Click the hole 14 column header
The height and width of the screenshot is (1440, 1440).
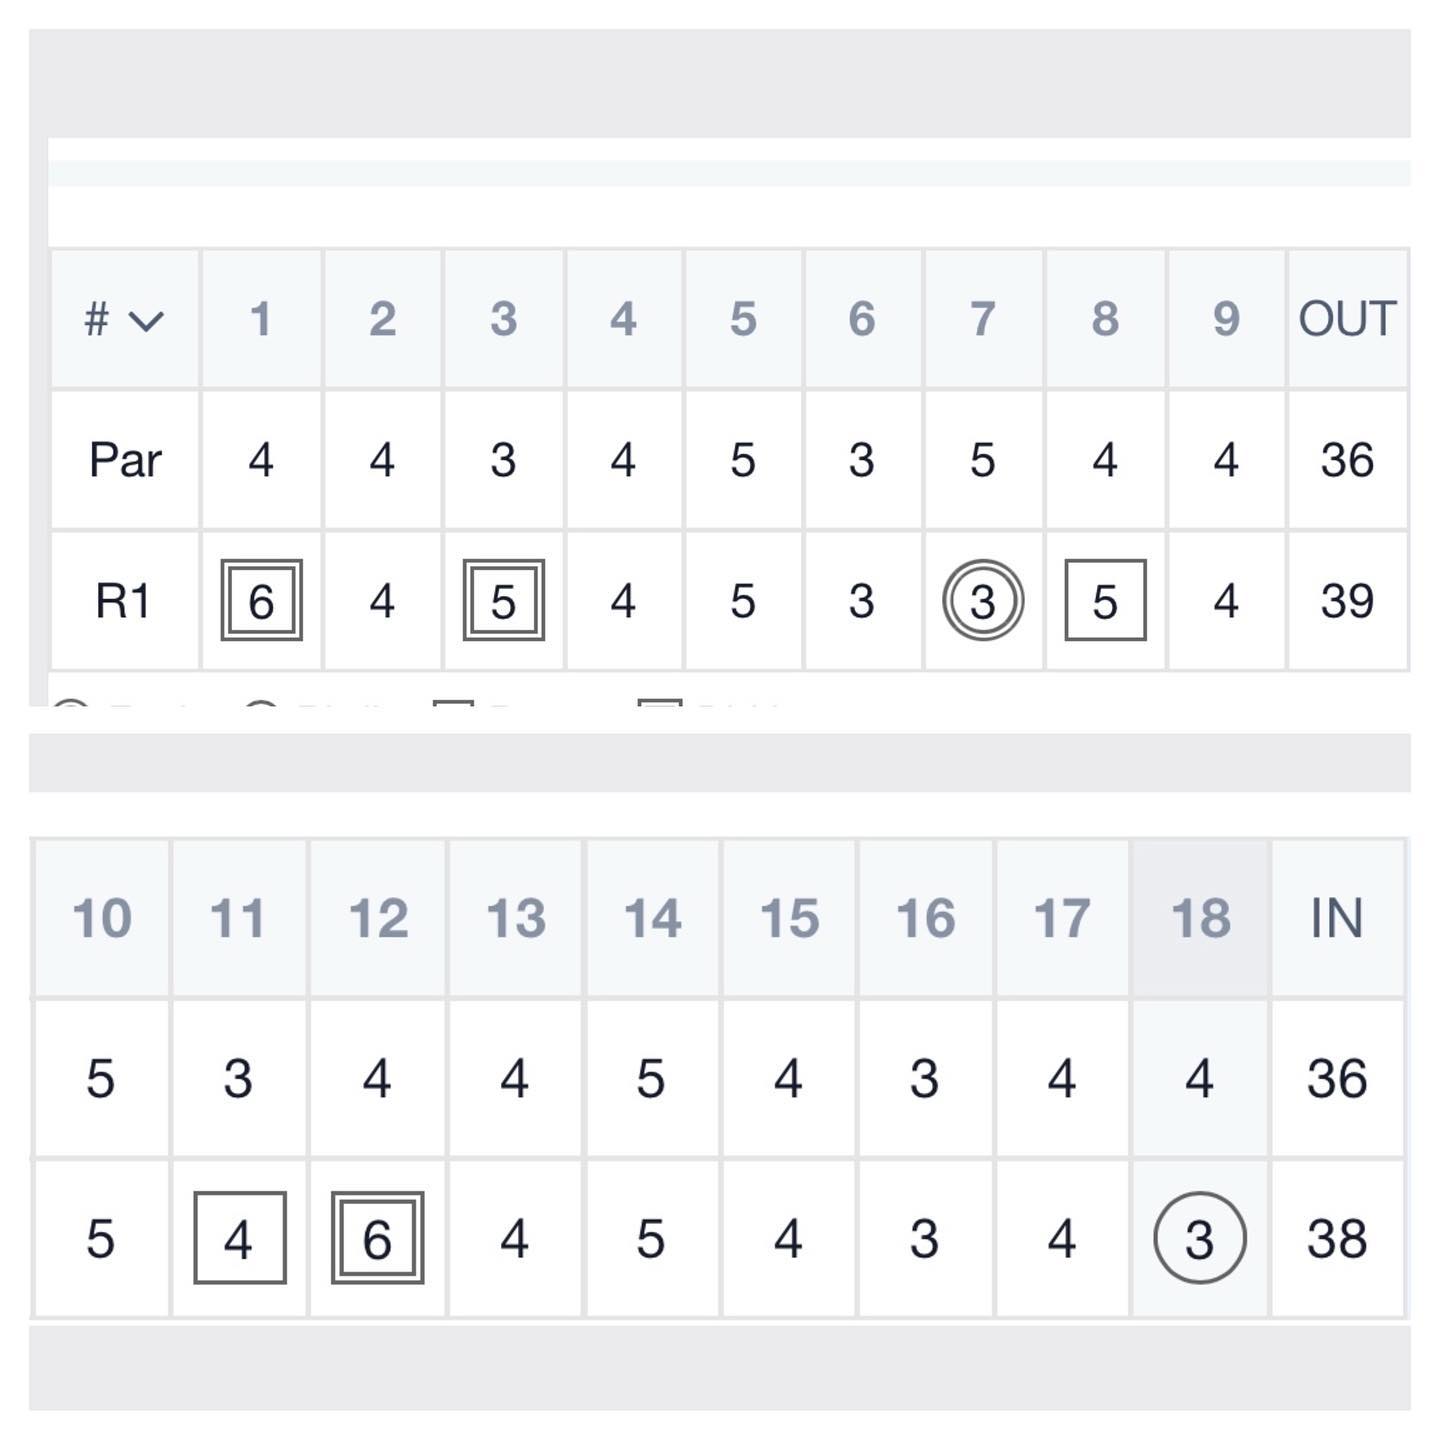(653, 918)
